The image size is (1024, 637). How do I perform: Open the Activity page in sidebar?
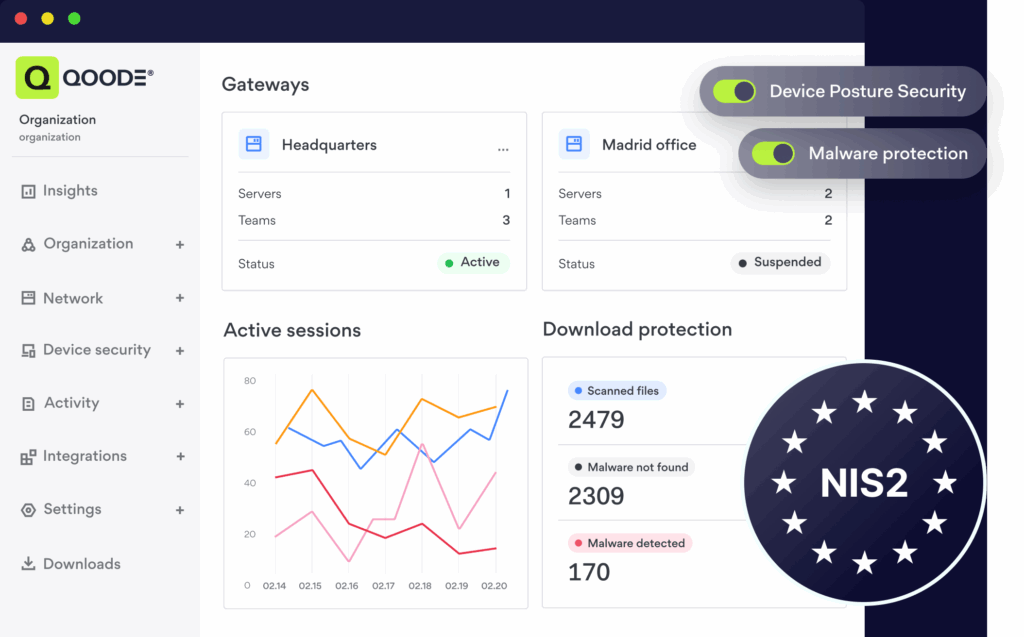(71, 403)
